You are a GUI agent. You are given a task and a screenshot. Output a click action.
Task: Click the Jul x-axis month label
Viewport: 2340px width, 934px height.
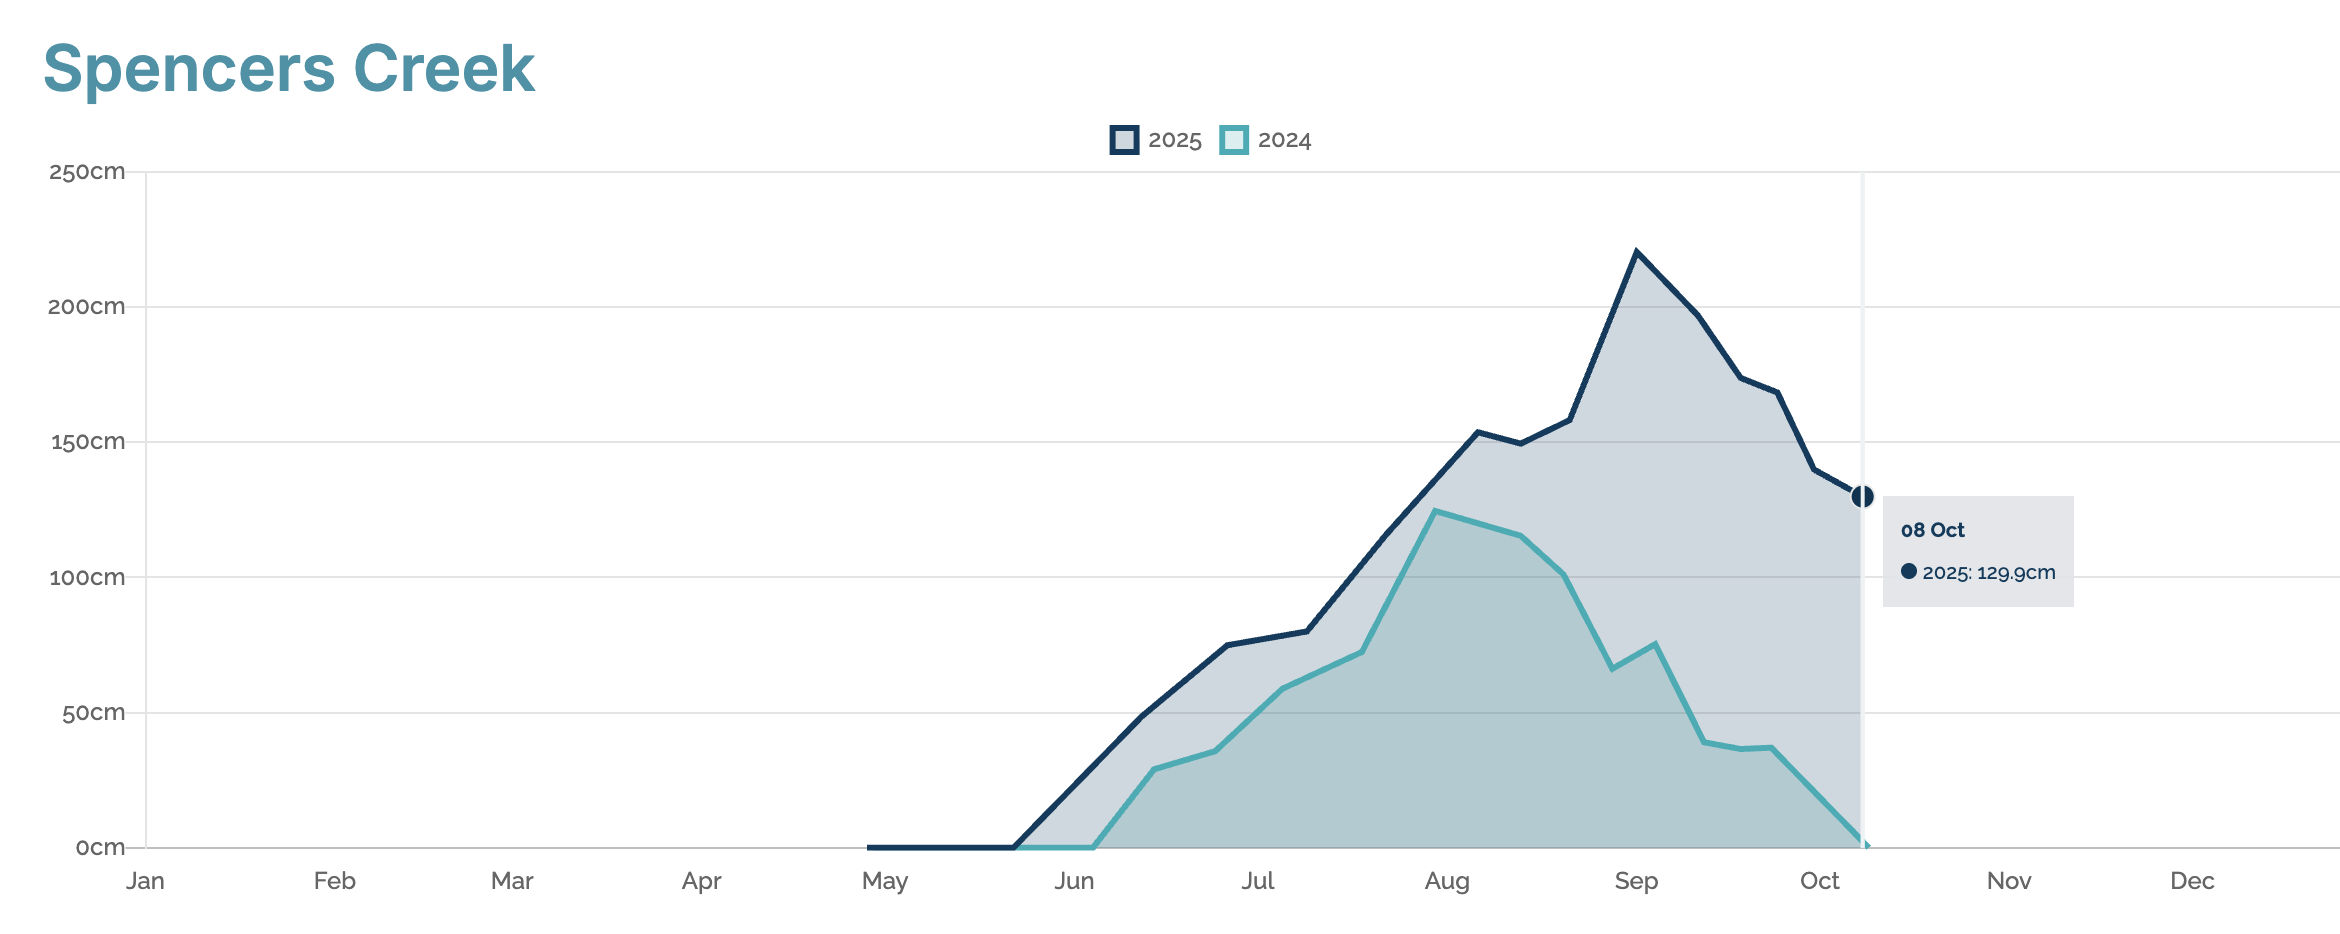click(x=1257, y=881)
